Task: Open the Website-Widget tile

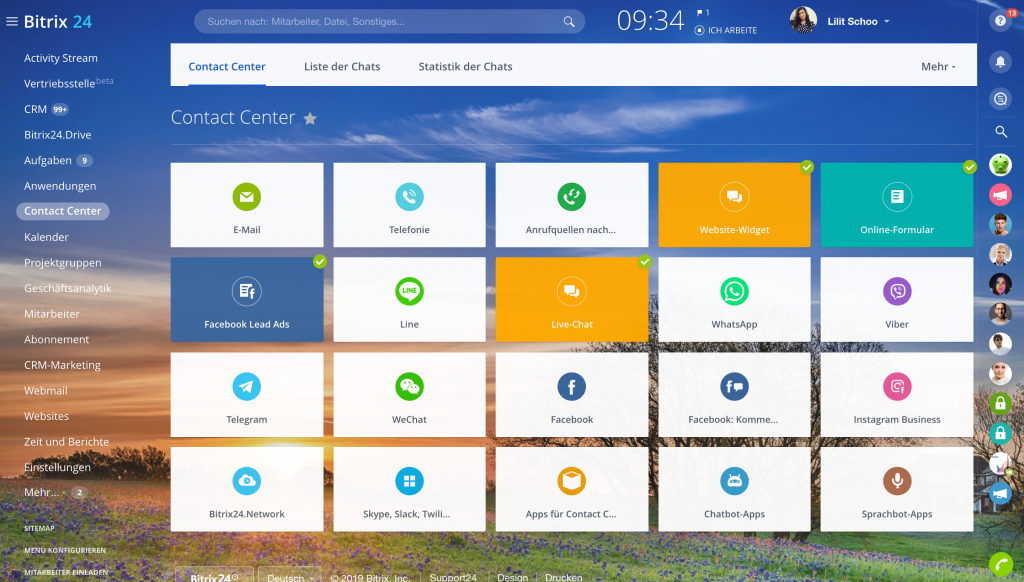Action: [x=734, y=205]
